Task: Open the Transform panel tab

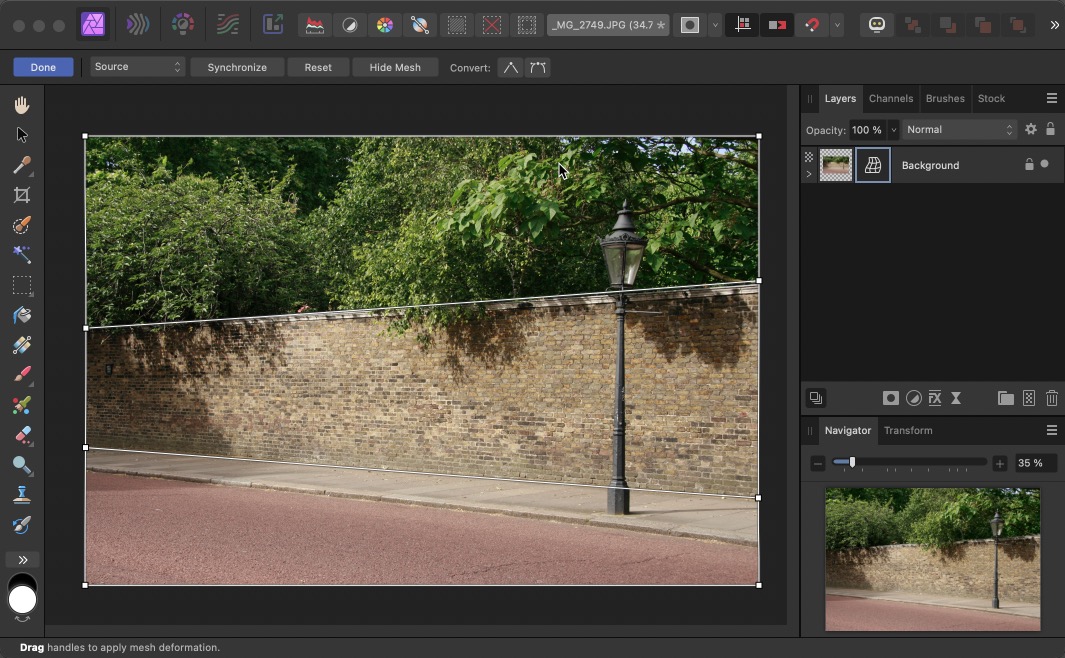Action: [907, 430]
